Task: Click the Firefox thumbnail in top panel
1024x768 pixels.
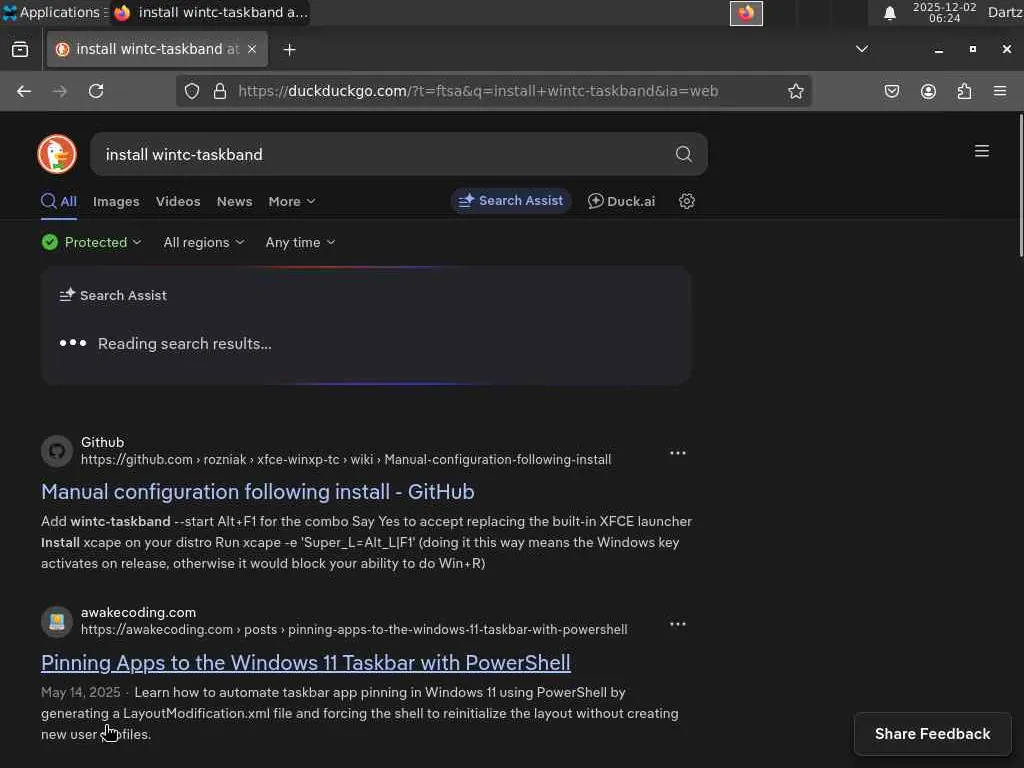Action: pyautogui.click(x=746, y=13)
